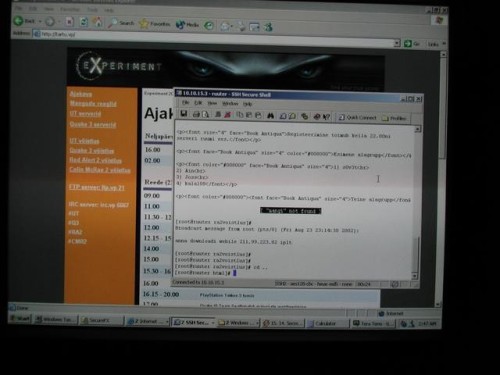
Task: Expand the Back button history dropdown arrow
Action: (x=40, y=22)
